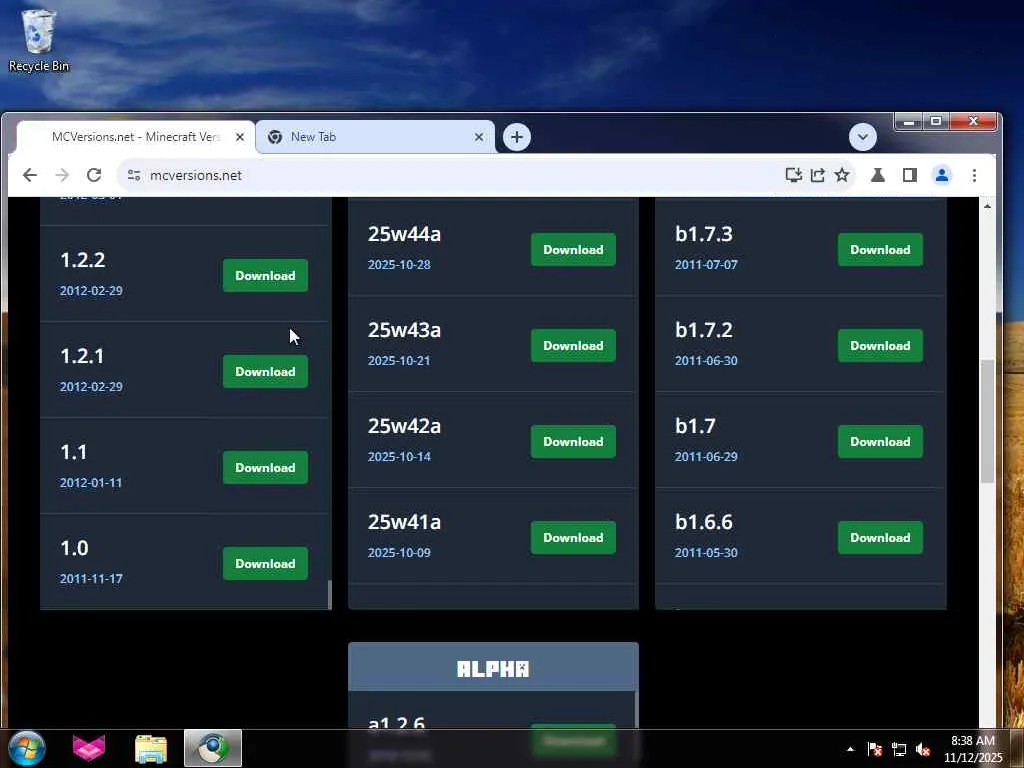Select the version label b1.6.6
Viewport: 1024px width, 768px height.
pos(704,522)
